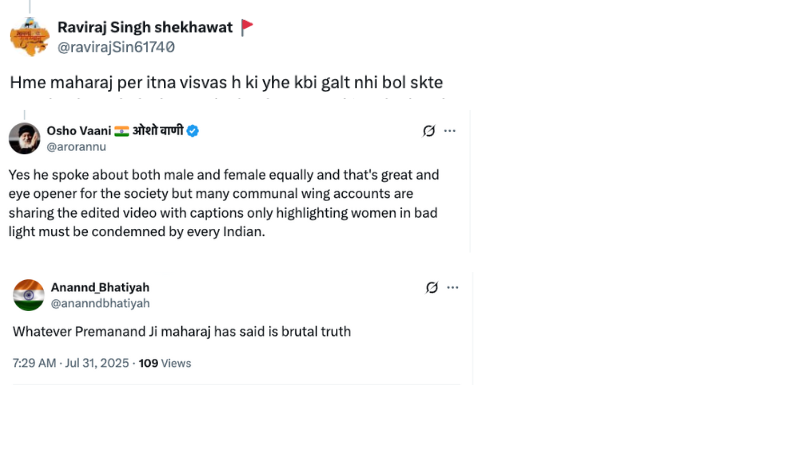Open the Anannd_Bhatiyah display name link
Image resolution: width=800 pixels, height=450 pixels.
(100, 288)
